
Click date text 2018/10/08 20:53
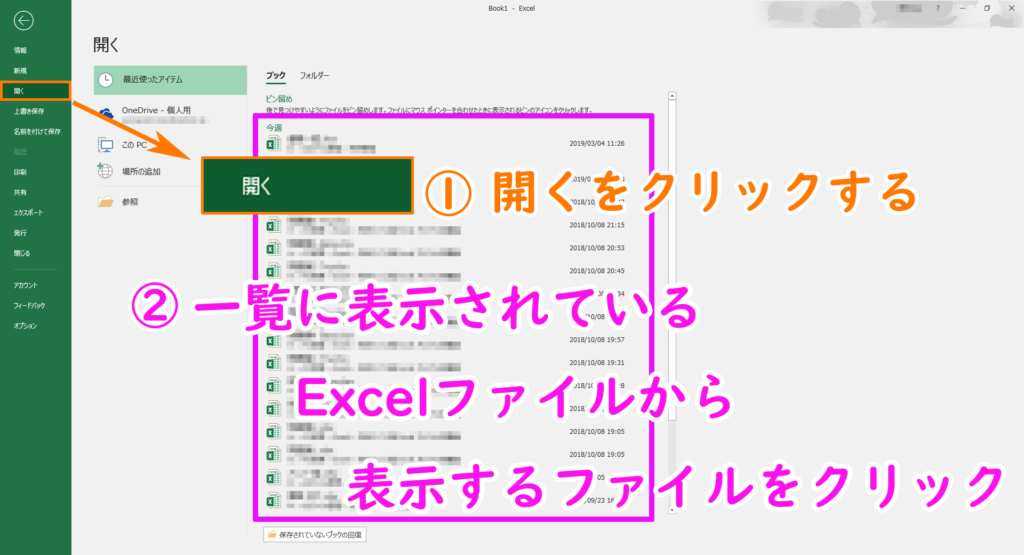(x=597, y=248)
